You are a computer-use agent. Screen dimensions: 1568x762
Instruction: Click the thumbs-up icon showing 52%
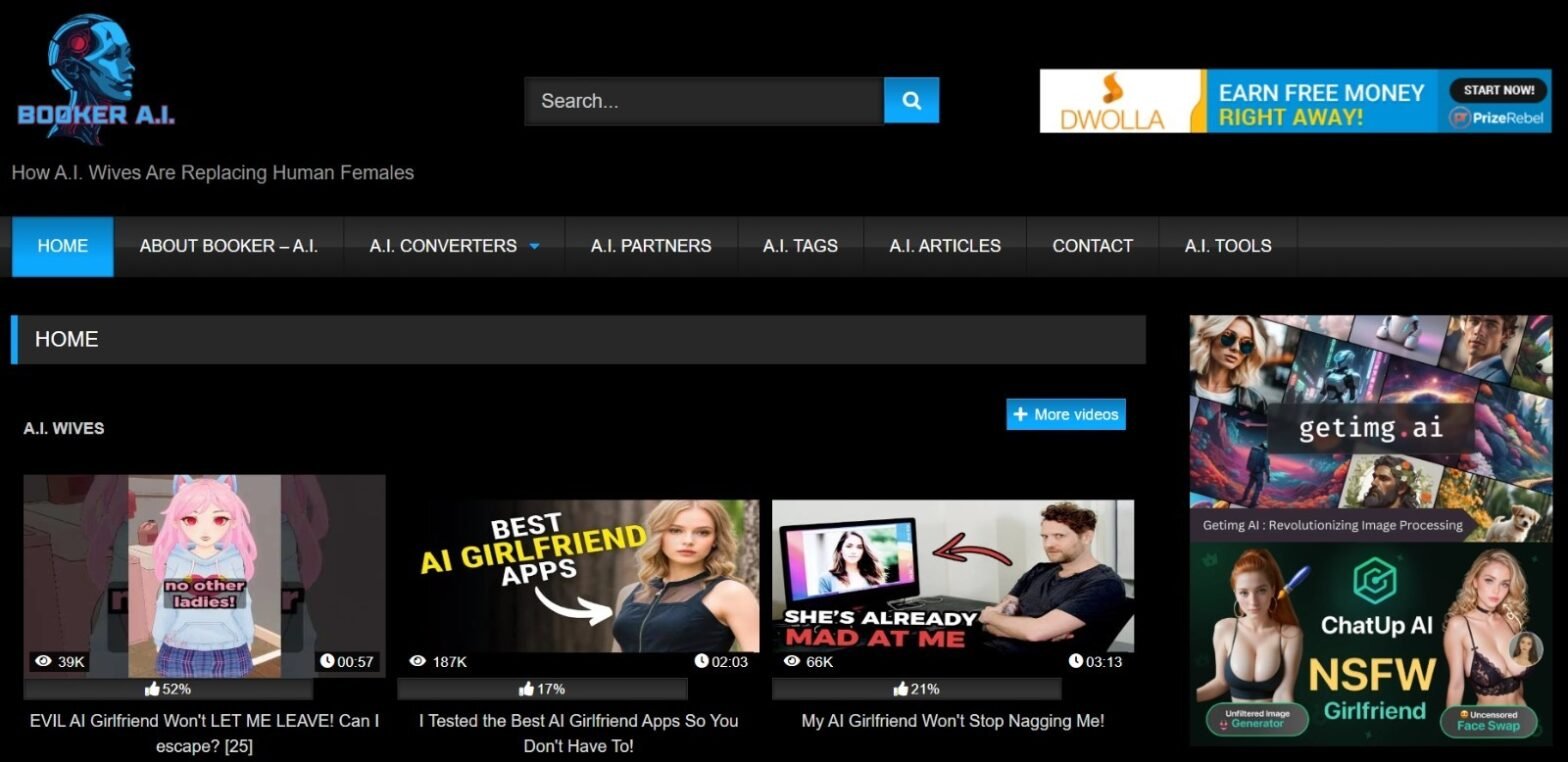click(x=152, y=689)
